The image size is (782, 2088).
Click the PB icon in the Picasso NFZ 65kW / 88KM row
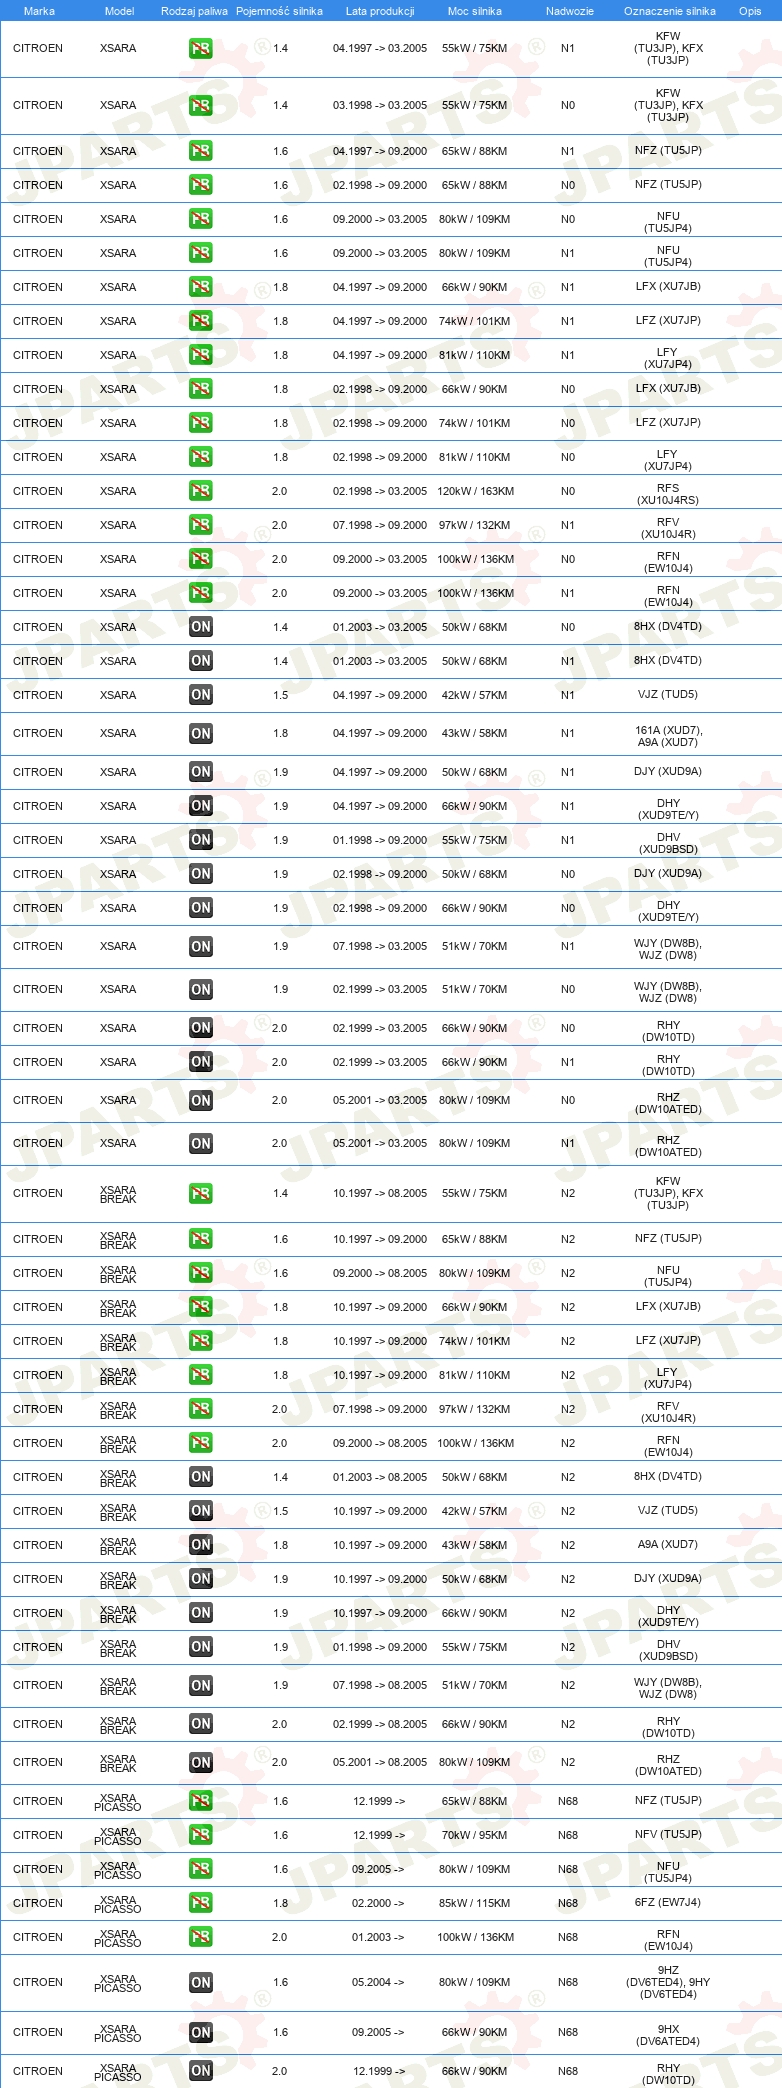point(201,1801)
